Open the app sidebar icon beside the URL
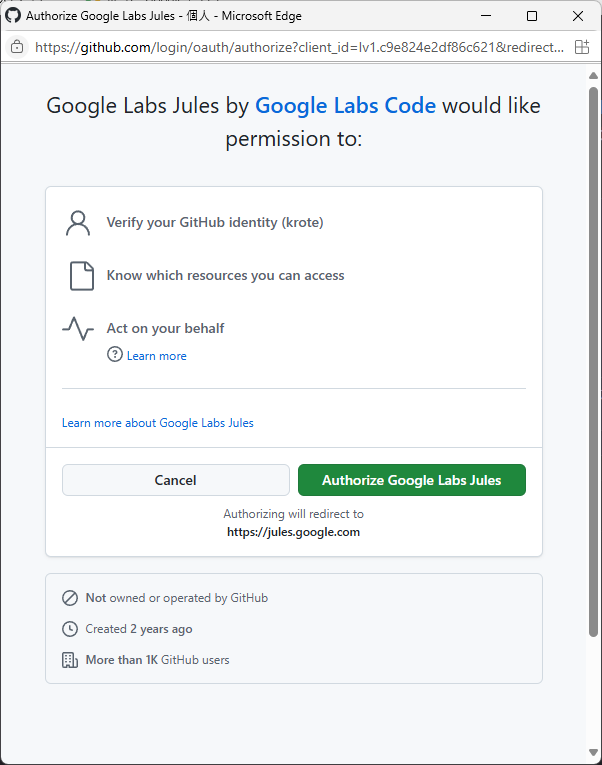 [582, 47]
